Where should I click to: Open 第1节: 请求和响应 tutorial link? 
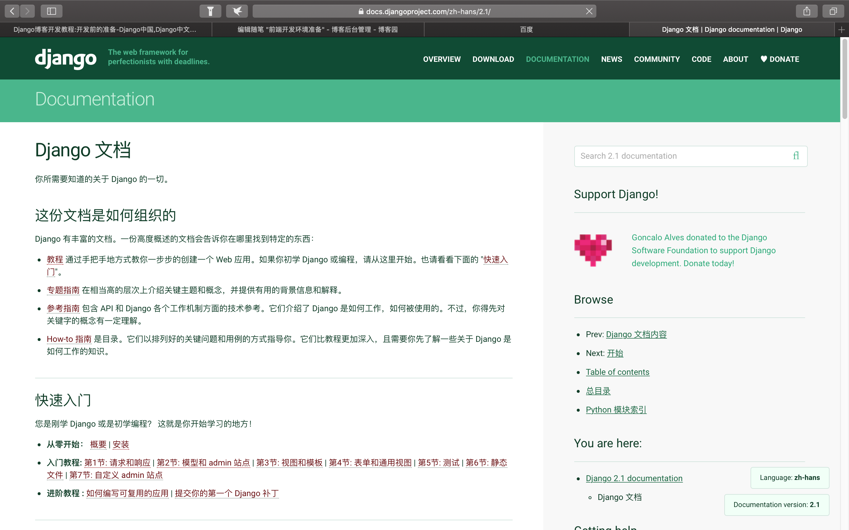(x=117, y=463)
